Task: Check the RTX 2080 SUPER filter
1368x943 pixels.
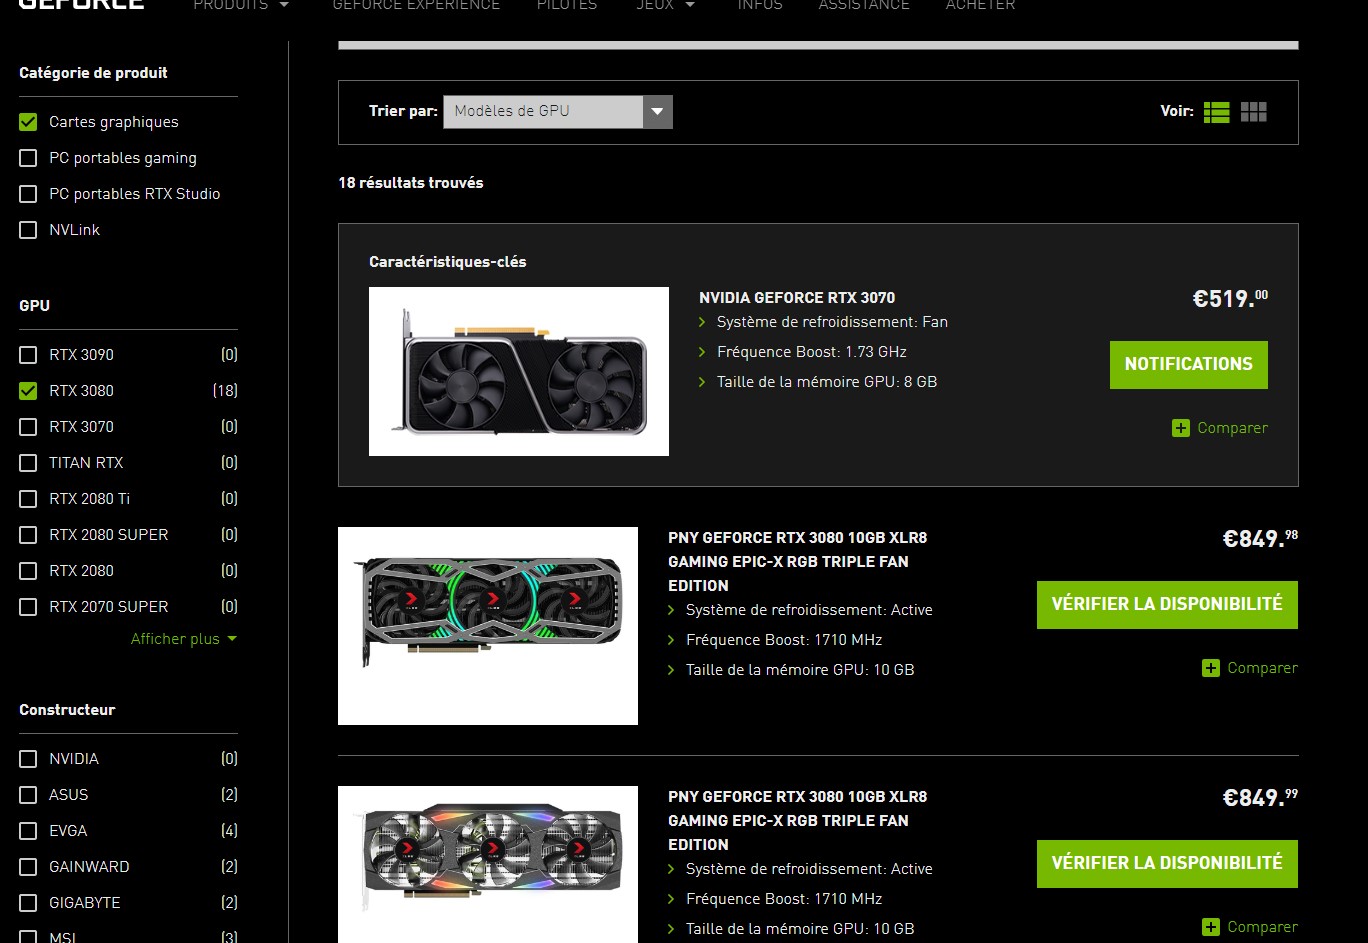Action: click(28, 535)
